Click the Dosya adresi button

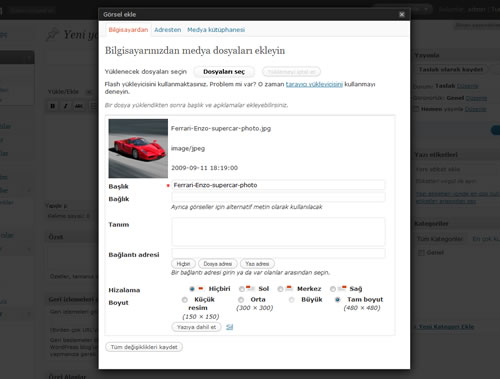tap(218, 264)
